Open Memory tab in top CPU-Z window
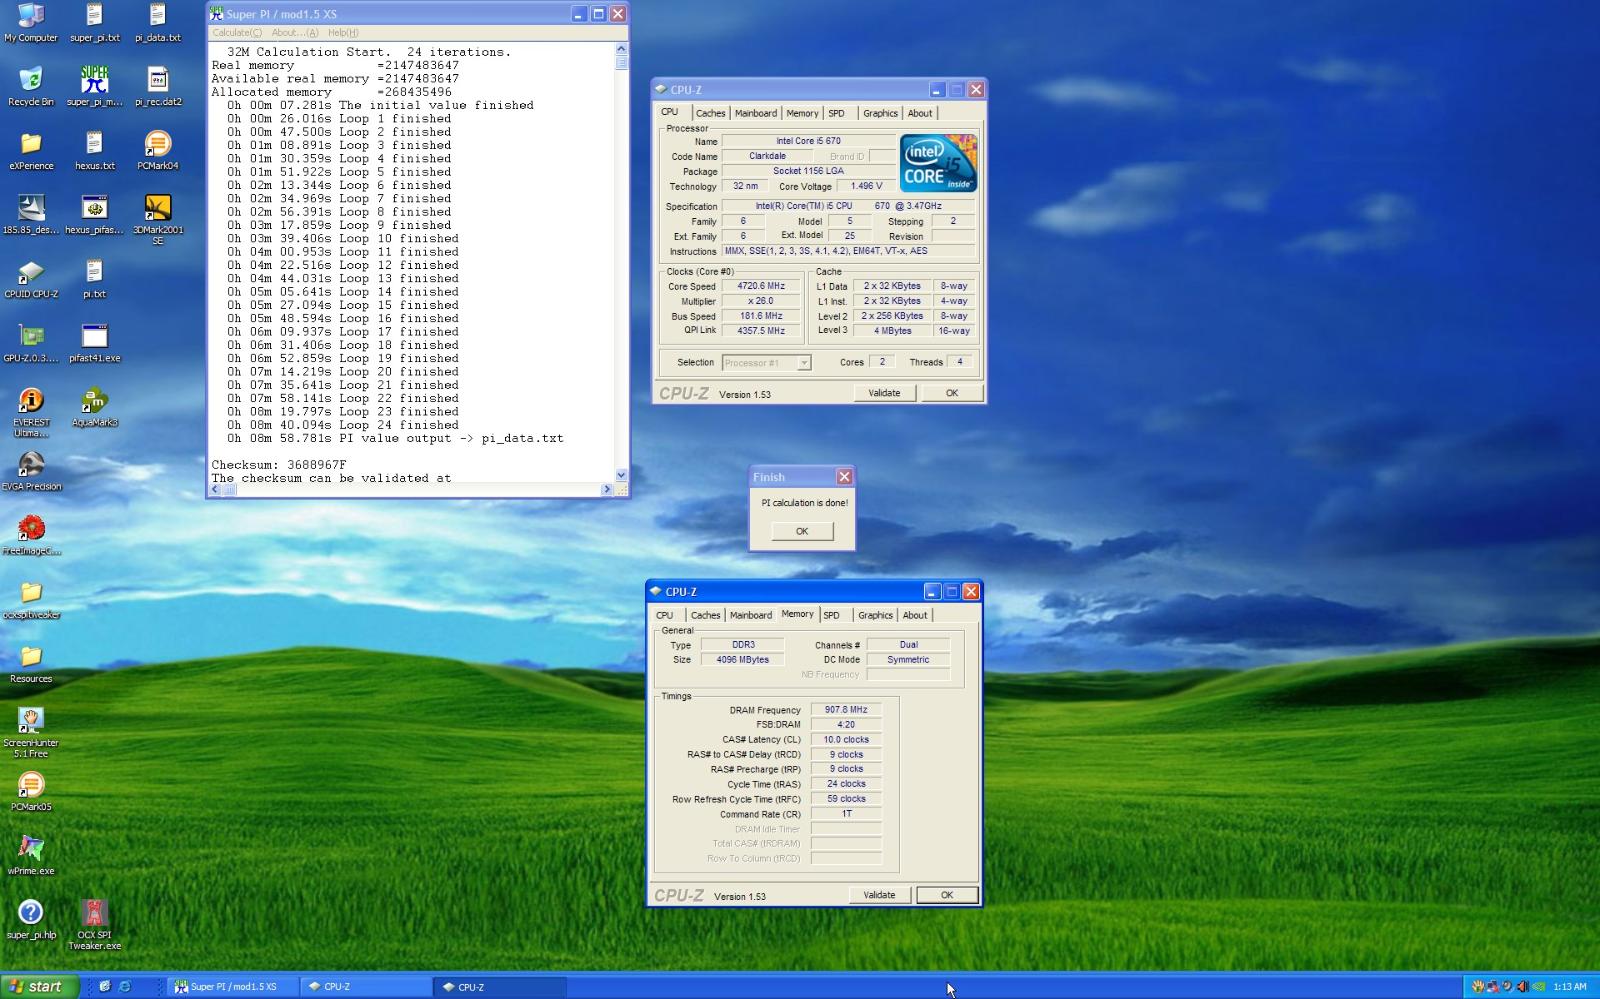Screen dimensions: 1600x999 pyautogui.click(x=802, y=113)
